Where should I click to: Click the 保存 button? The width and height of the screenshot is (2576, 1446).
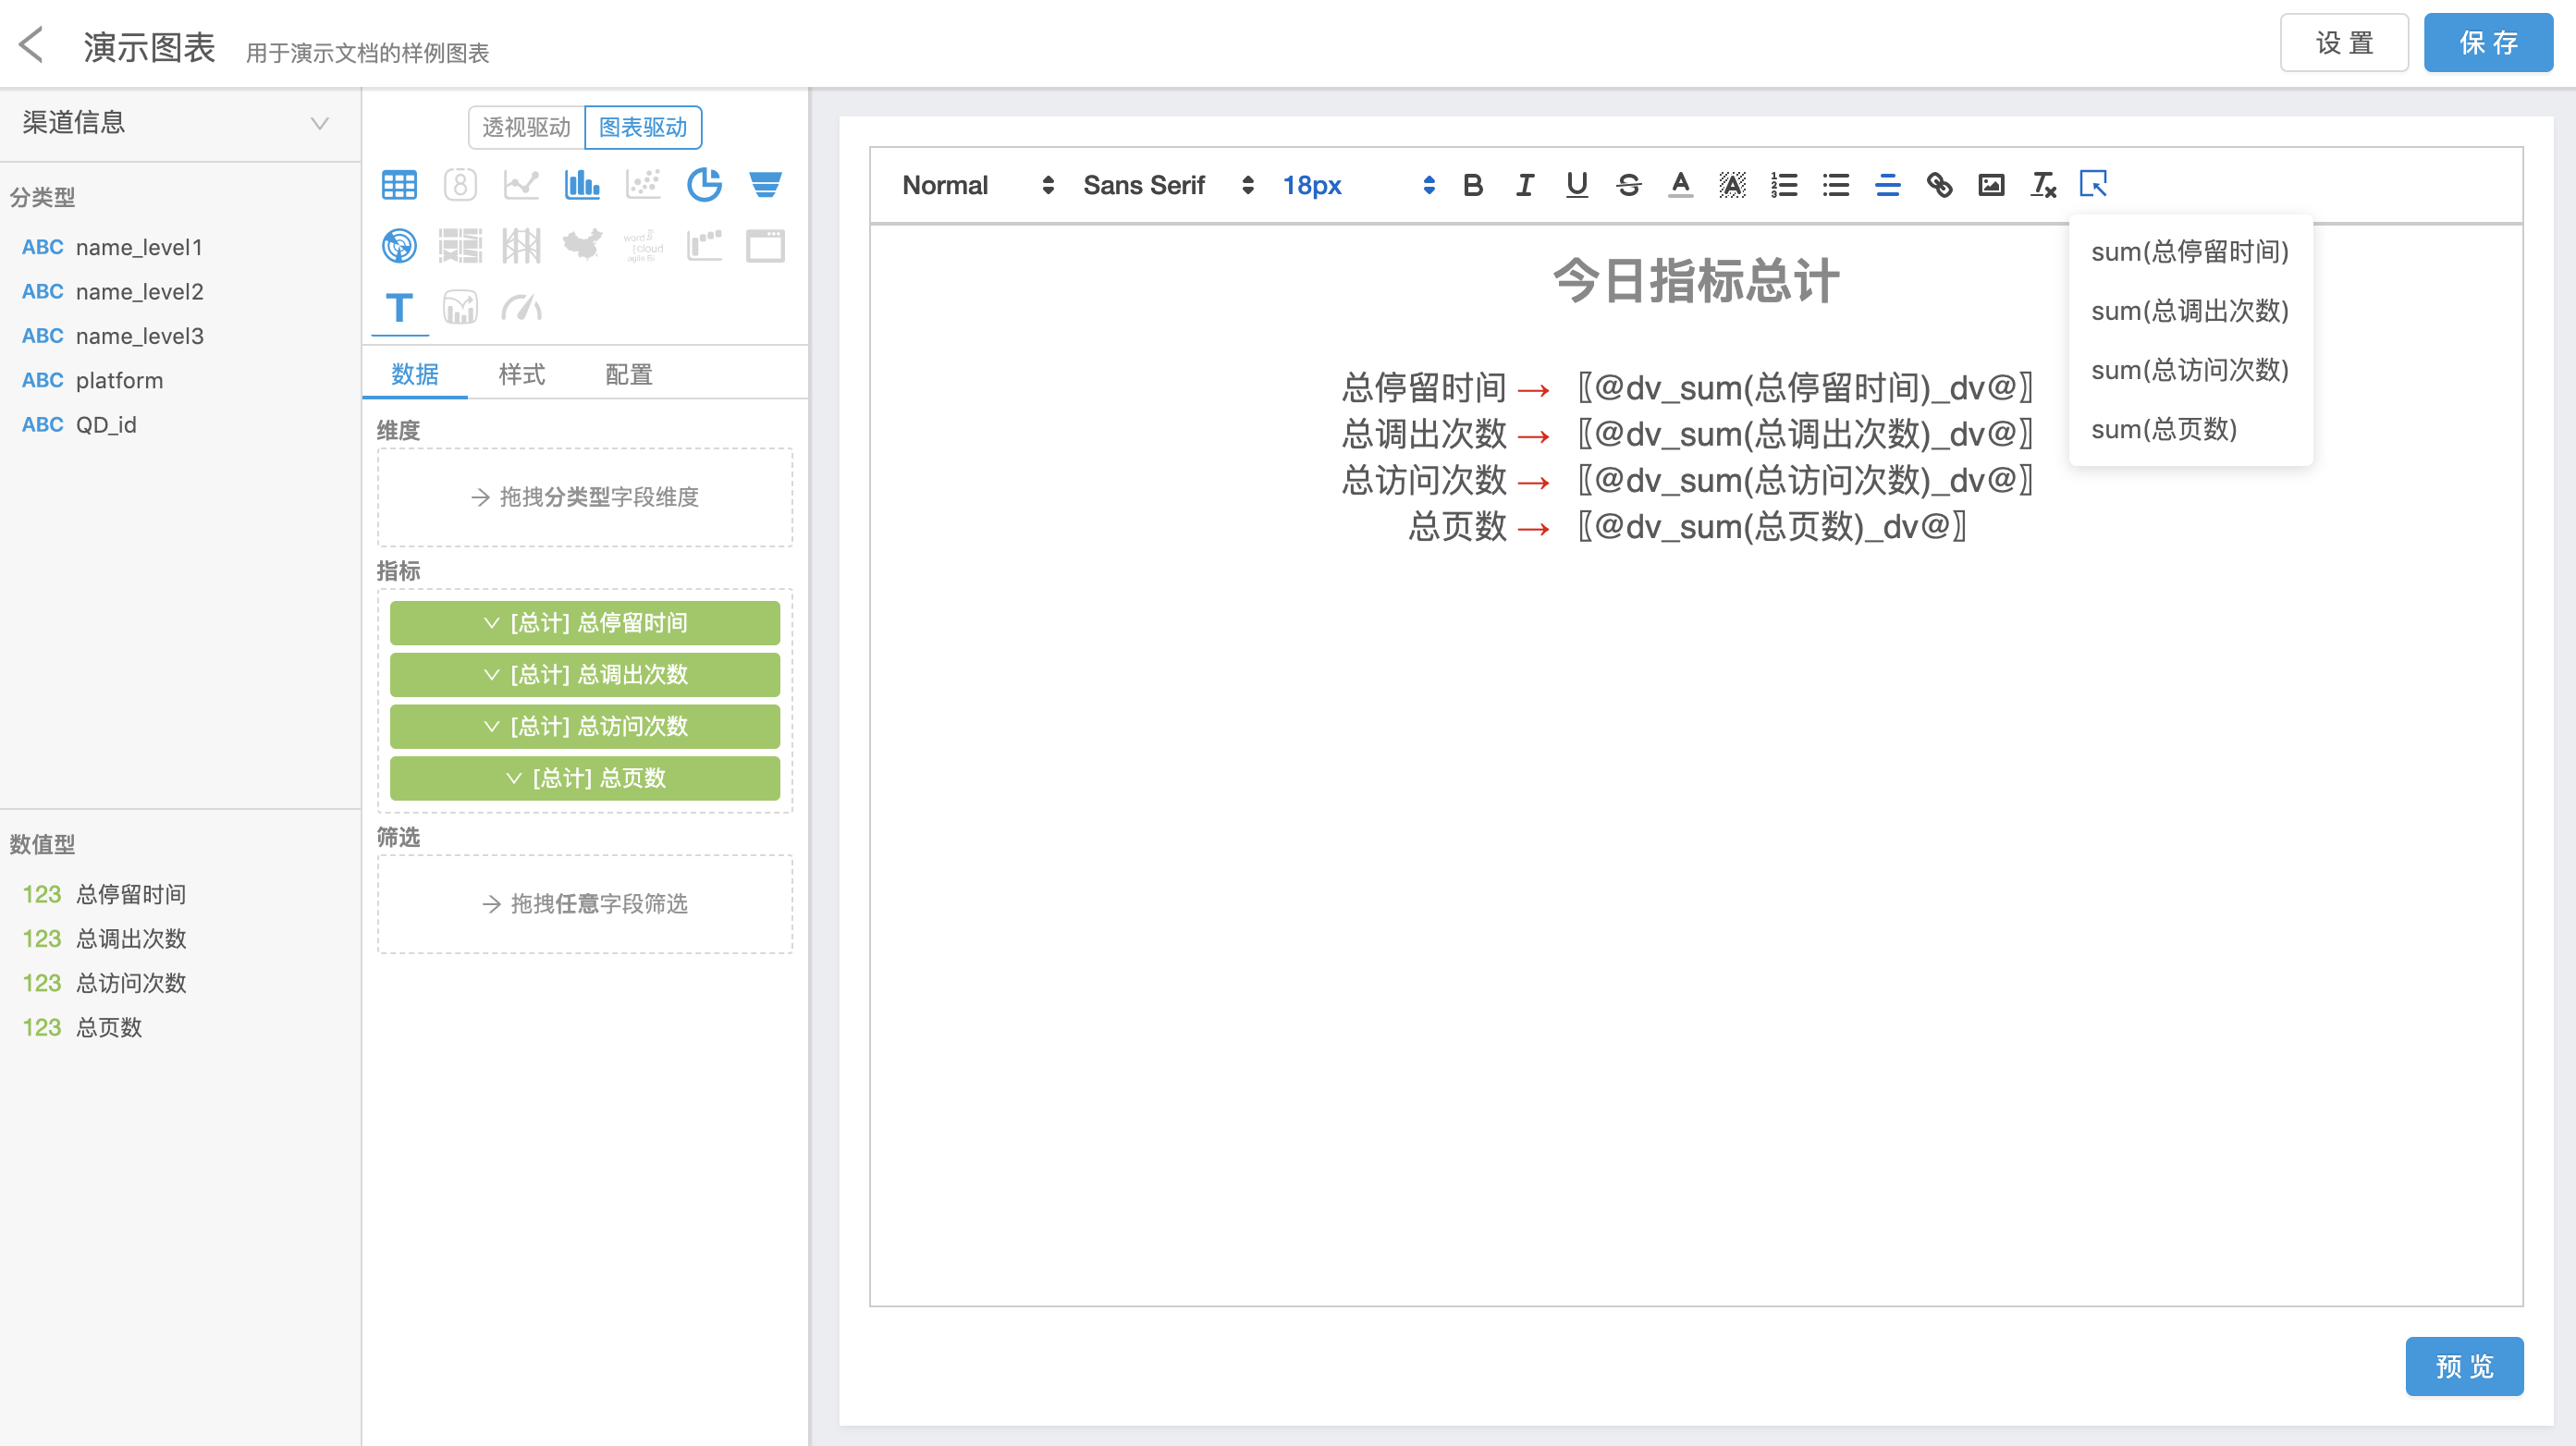click(x=2487, y=43)
